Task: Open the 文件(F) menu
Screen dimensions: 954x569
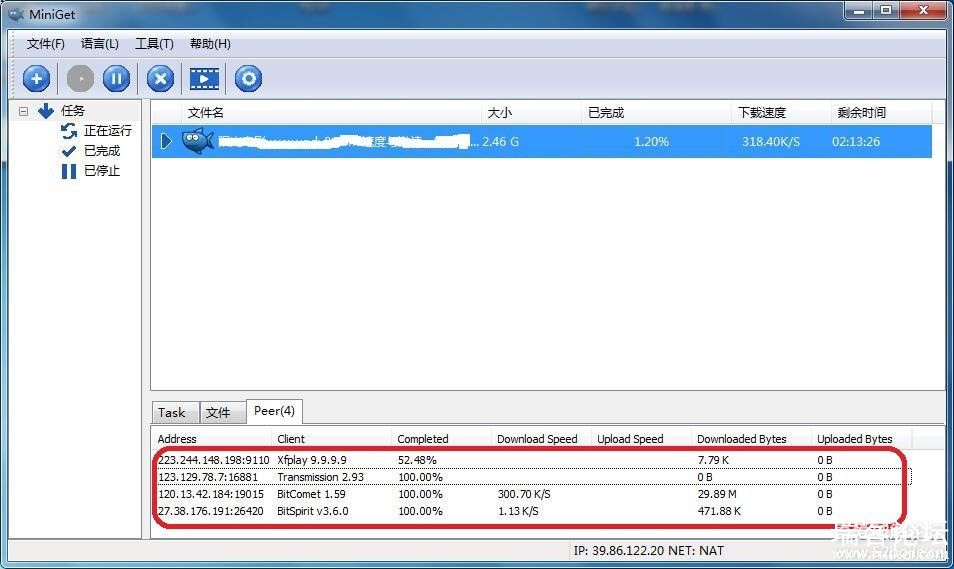Action: (x=45, y=44)
